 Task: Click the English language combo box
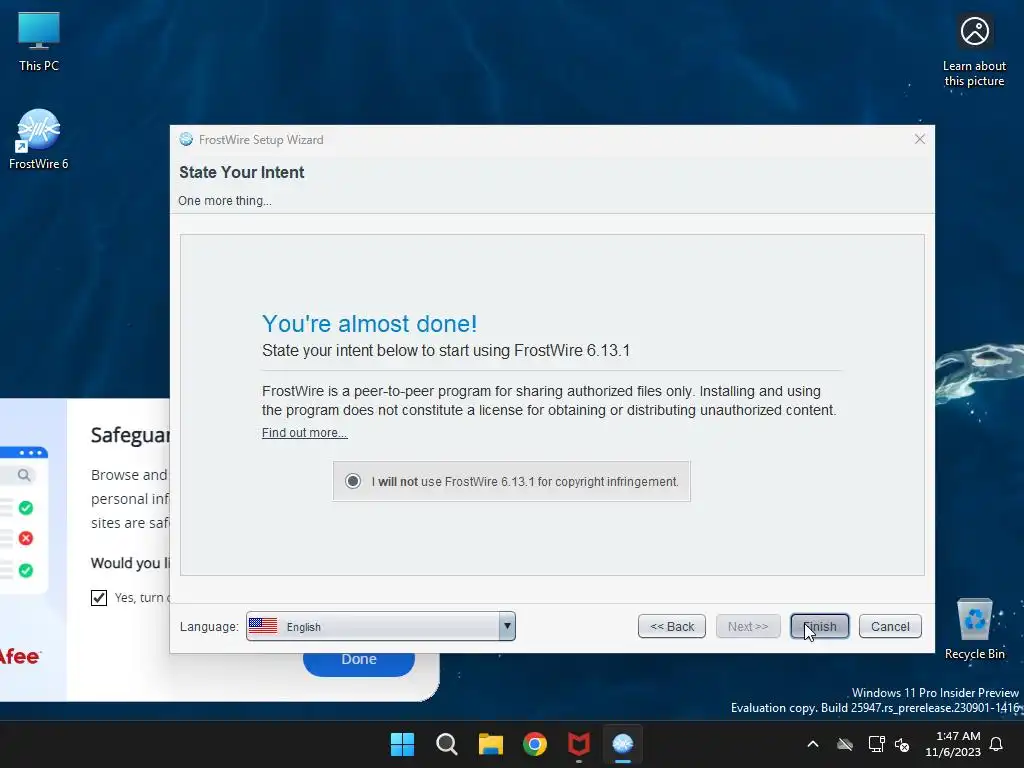[x=381, y=626]
